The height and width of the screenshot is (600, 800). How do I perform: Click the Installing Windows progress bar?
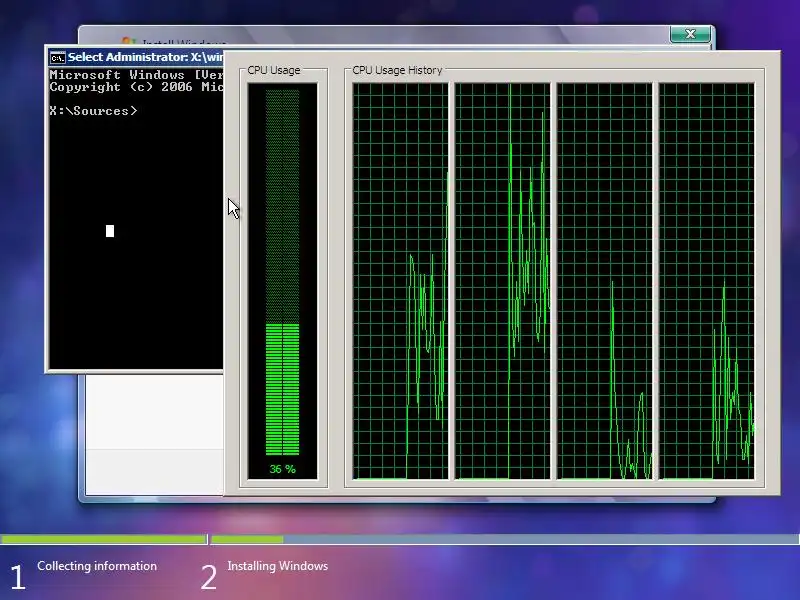(505, 539)
